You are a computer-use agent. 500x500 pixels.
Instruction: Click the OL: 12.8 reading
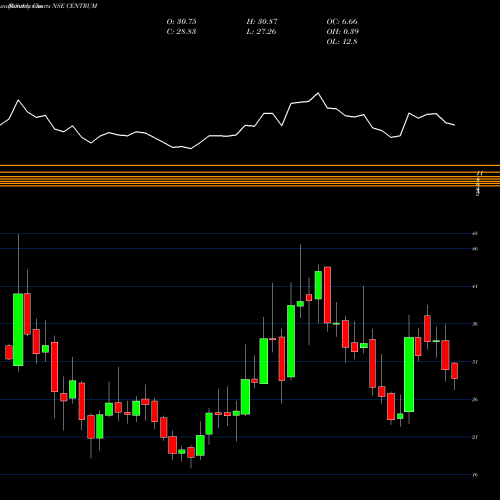click(x=342, y=42)
